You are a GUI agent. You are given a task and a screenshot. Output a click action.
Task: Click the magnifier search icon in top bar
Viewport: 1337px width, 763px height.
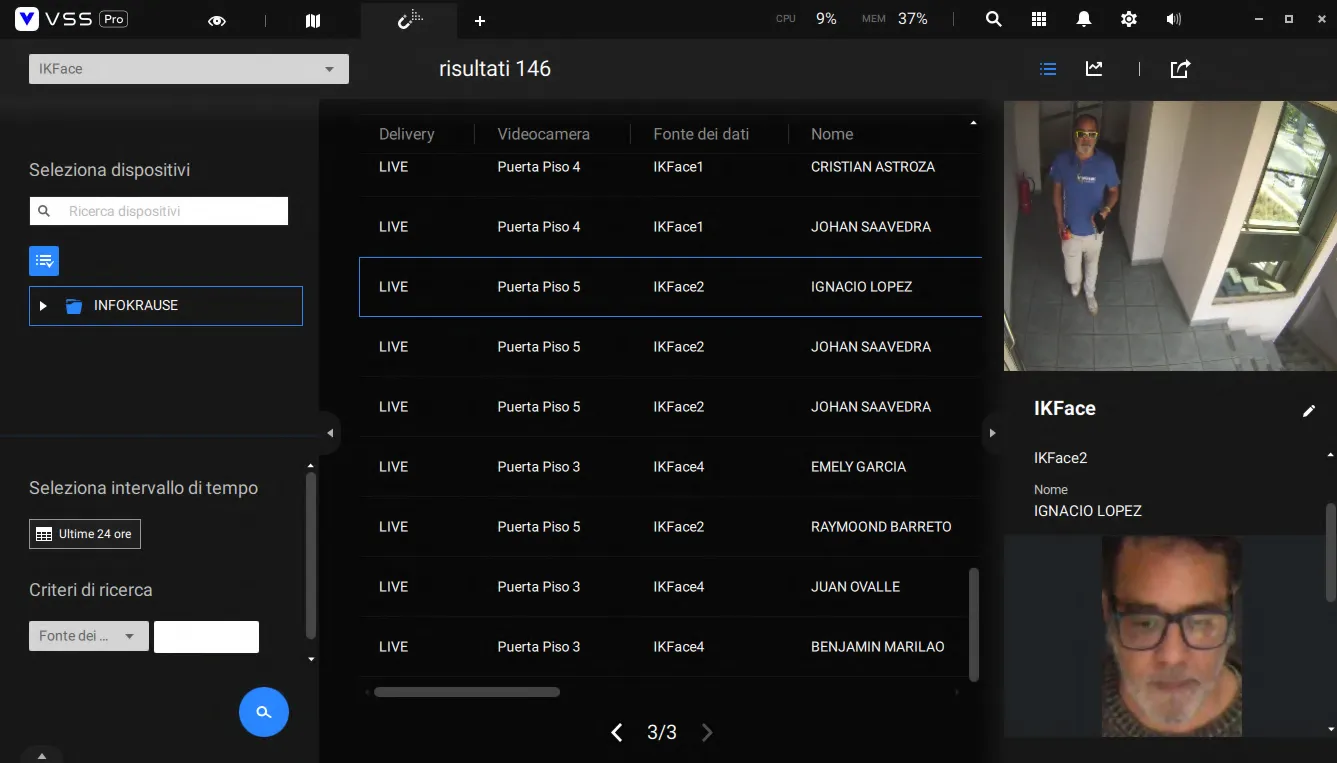(x=993, y=19)
